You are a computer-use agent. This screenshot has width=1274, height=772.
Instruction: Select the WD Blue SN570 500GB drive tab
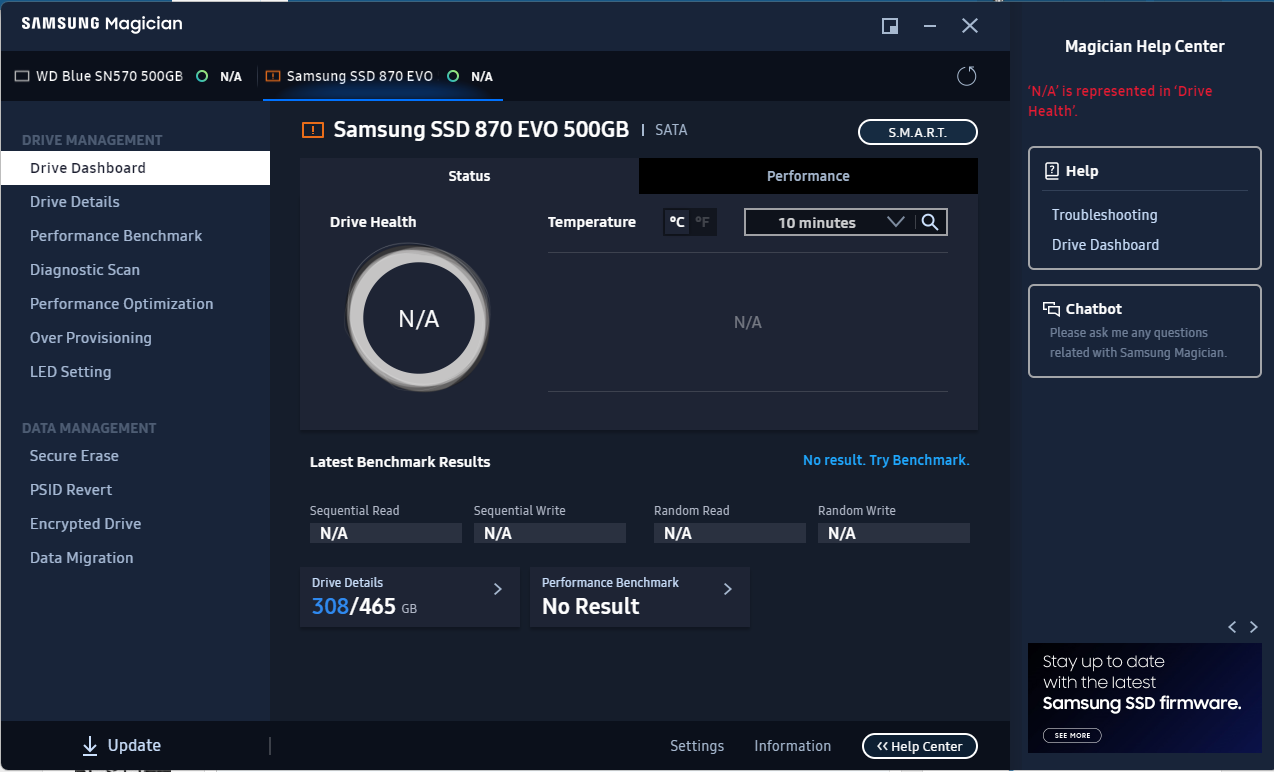pyautogui.click(x=128, y=76)
